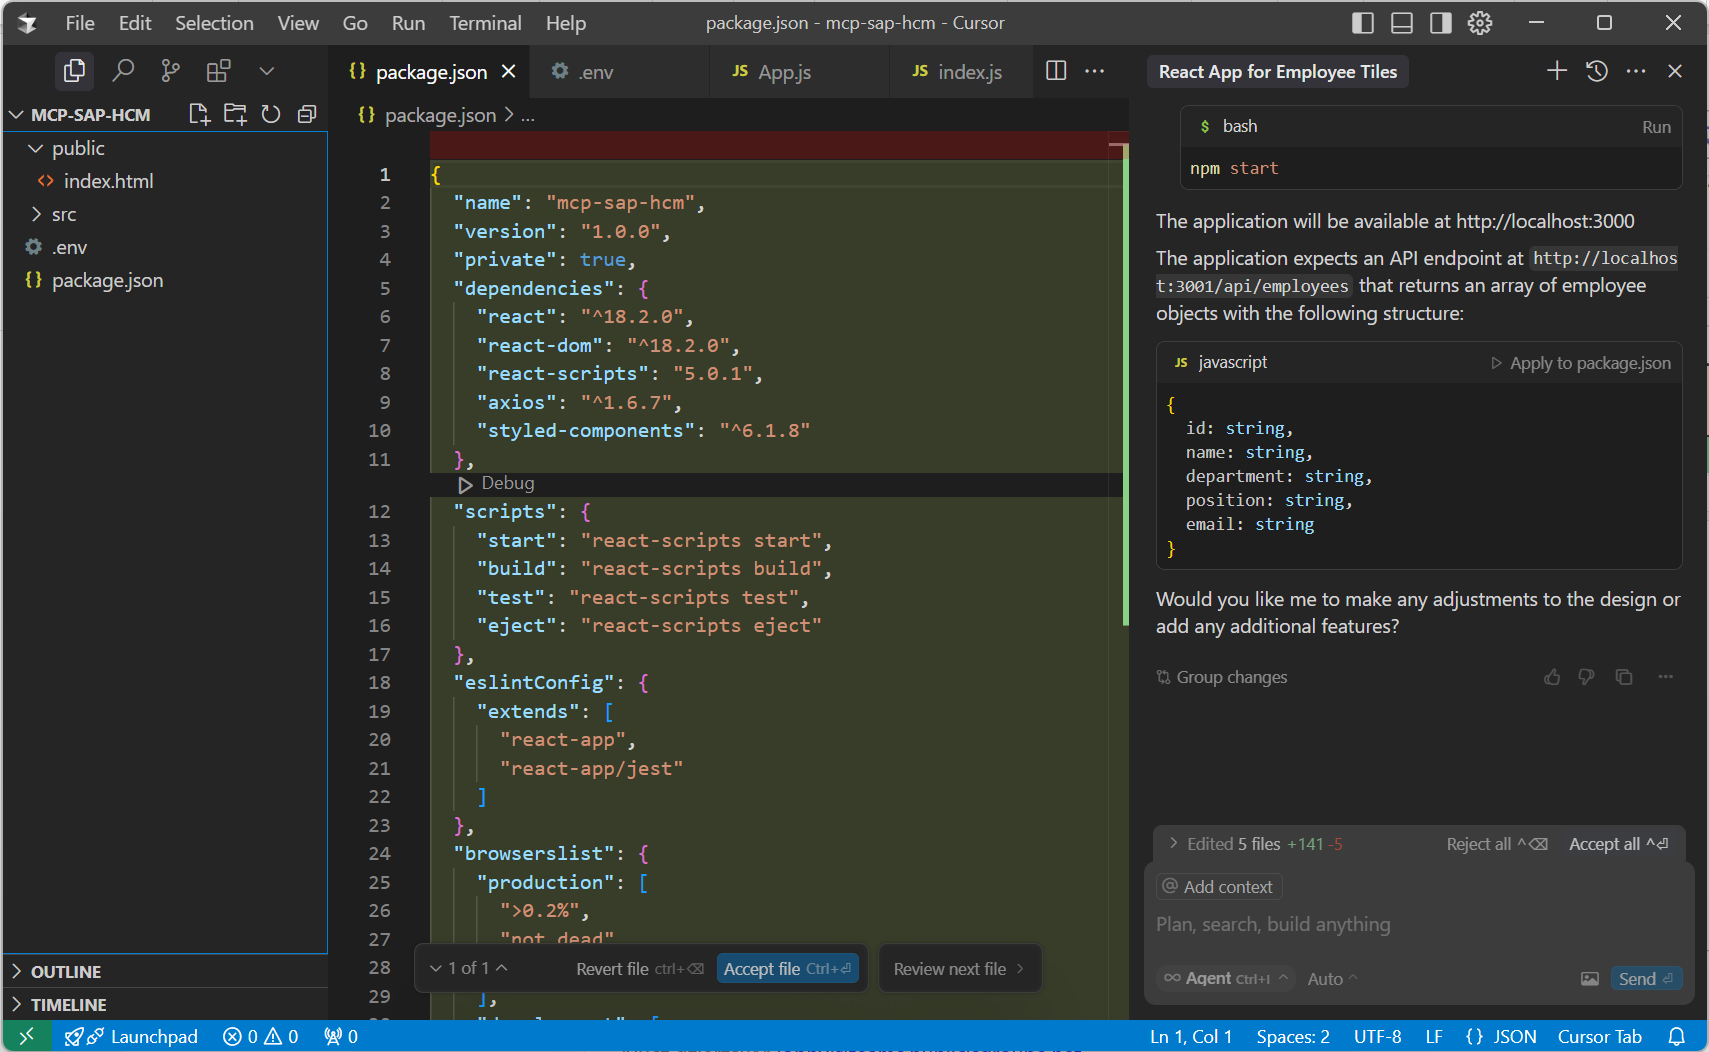Click the New File icon in explorer

tap(199, 114)
